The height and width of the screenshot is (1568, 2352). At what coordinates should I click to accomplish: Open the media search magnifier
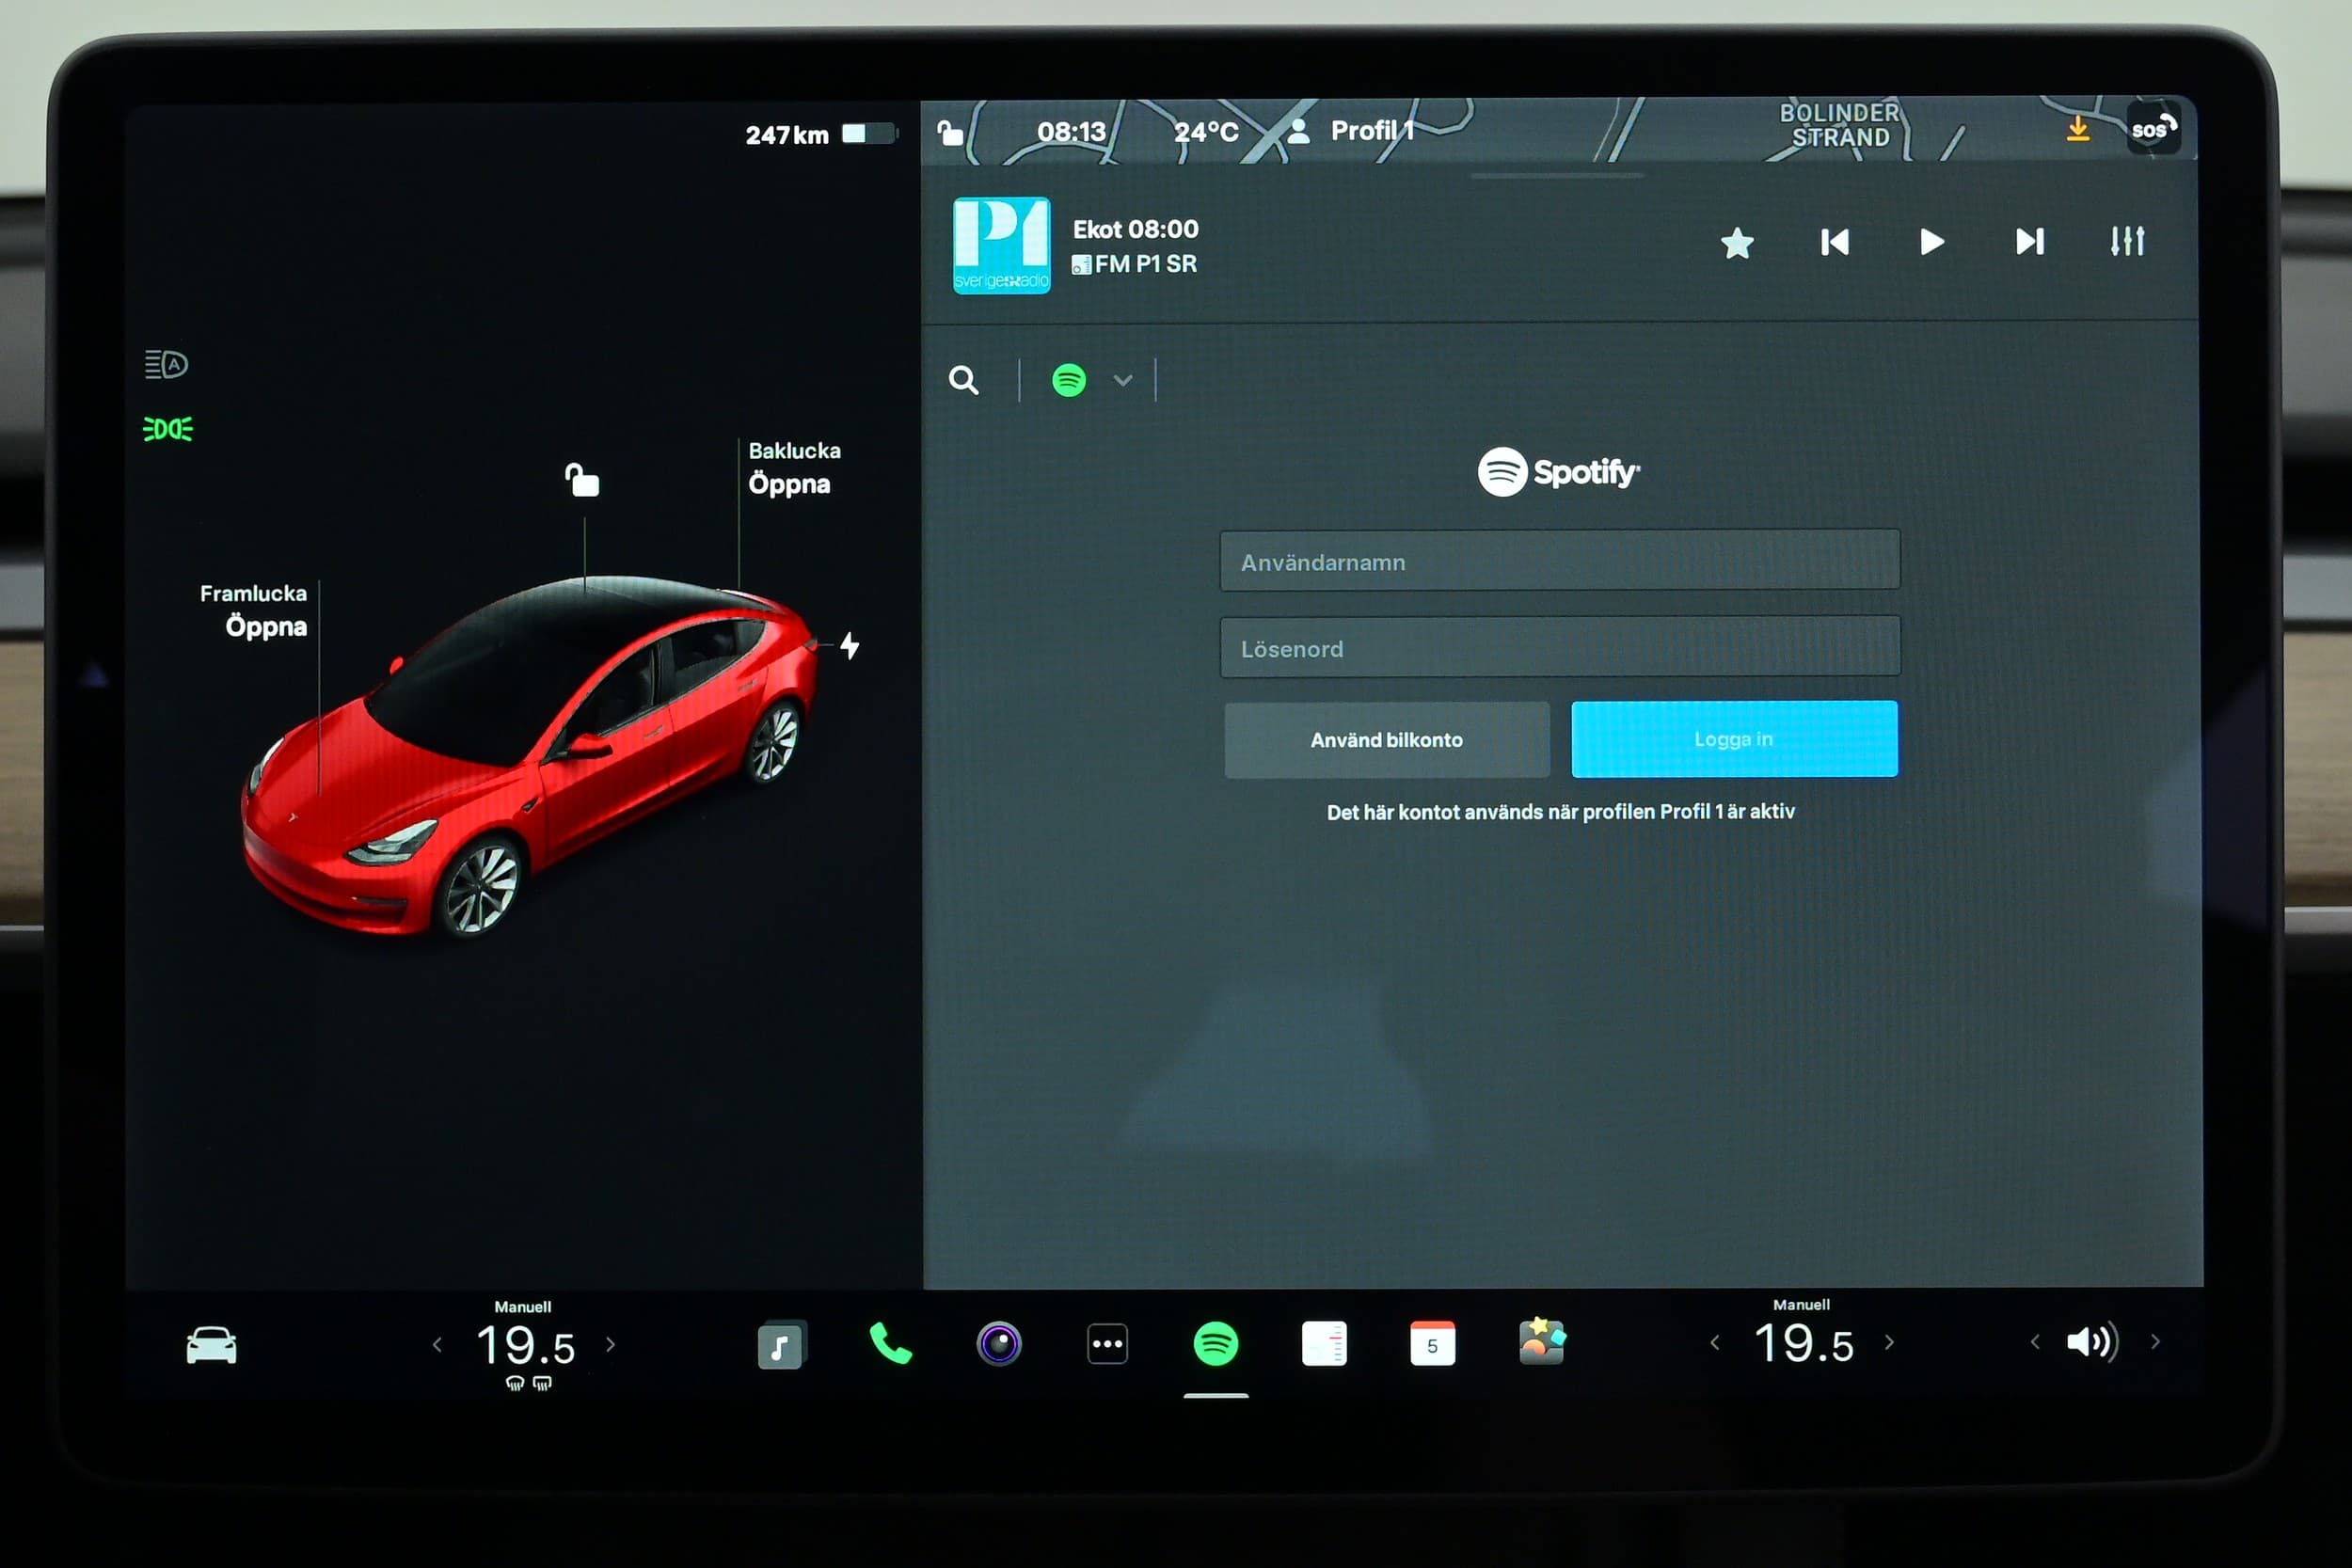pyautogui.click(x=963, y=380)
